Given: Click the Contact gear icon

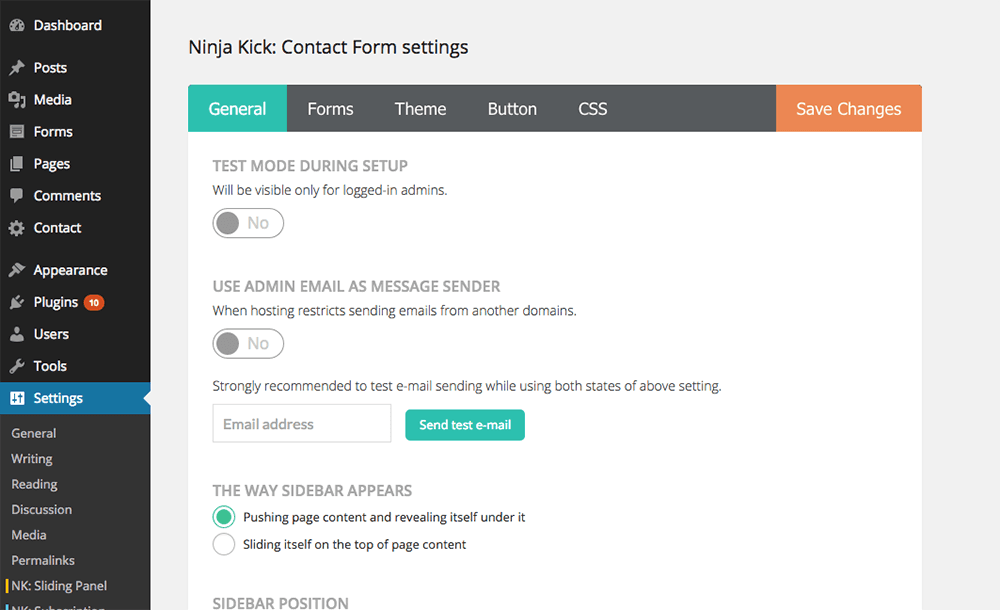Looking at the screenshot, I should [17, 228].
